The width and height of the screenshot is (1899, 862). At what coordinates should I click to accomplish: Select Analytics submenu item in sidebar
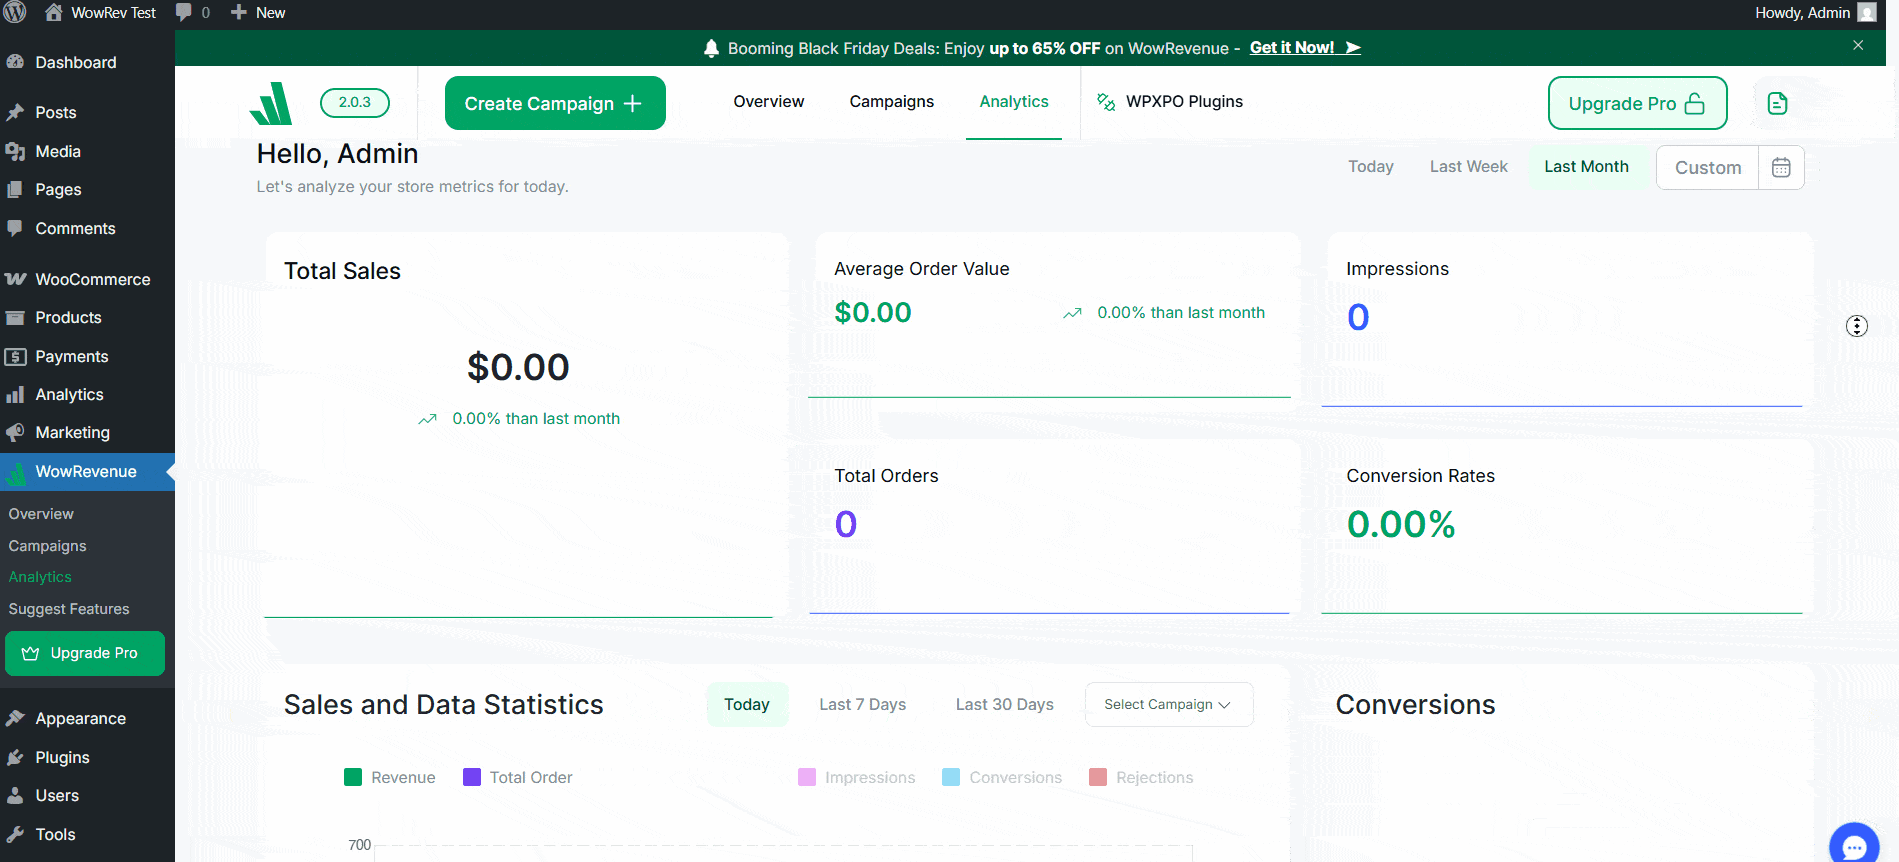point(40,577)
